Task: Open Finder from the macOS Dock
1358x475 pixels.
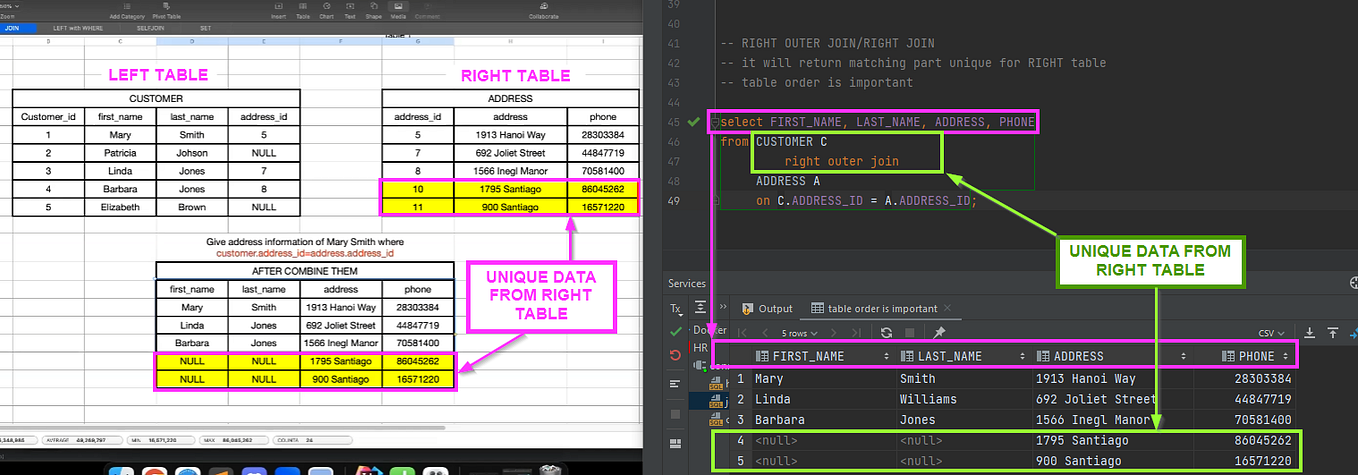Action: pyautogui.click(x=121, y=469)
